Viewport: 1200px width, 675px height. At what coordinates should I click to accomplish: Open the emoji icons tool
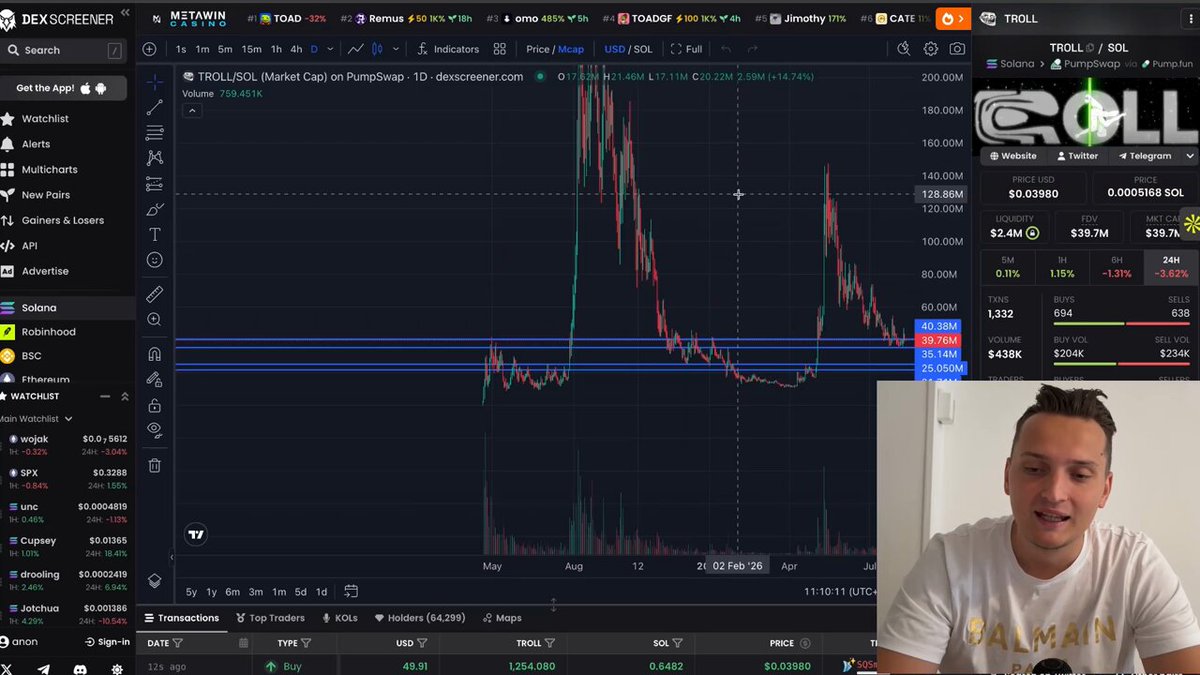point(154,260)
